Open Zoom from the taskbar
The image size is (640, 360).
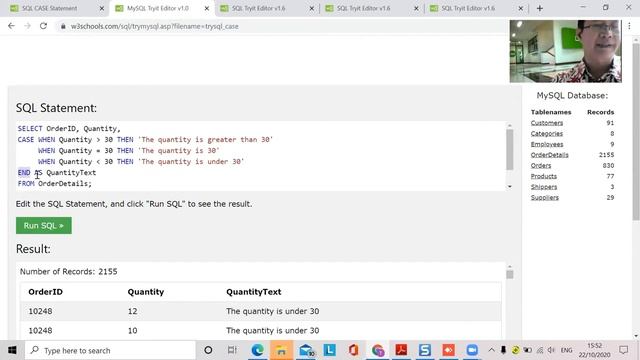pyautogui.click(x=472, y=350)
